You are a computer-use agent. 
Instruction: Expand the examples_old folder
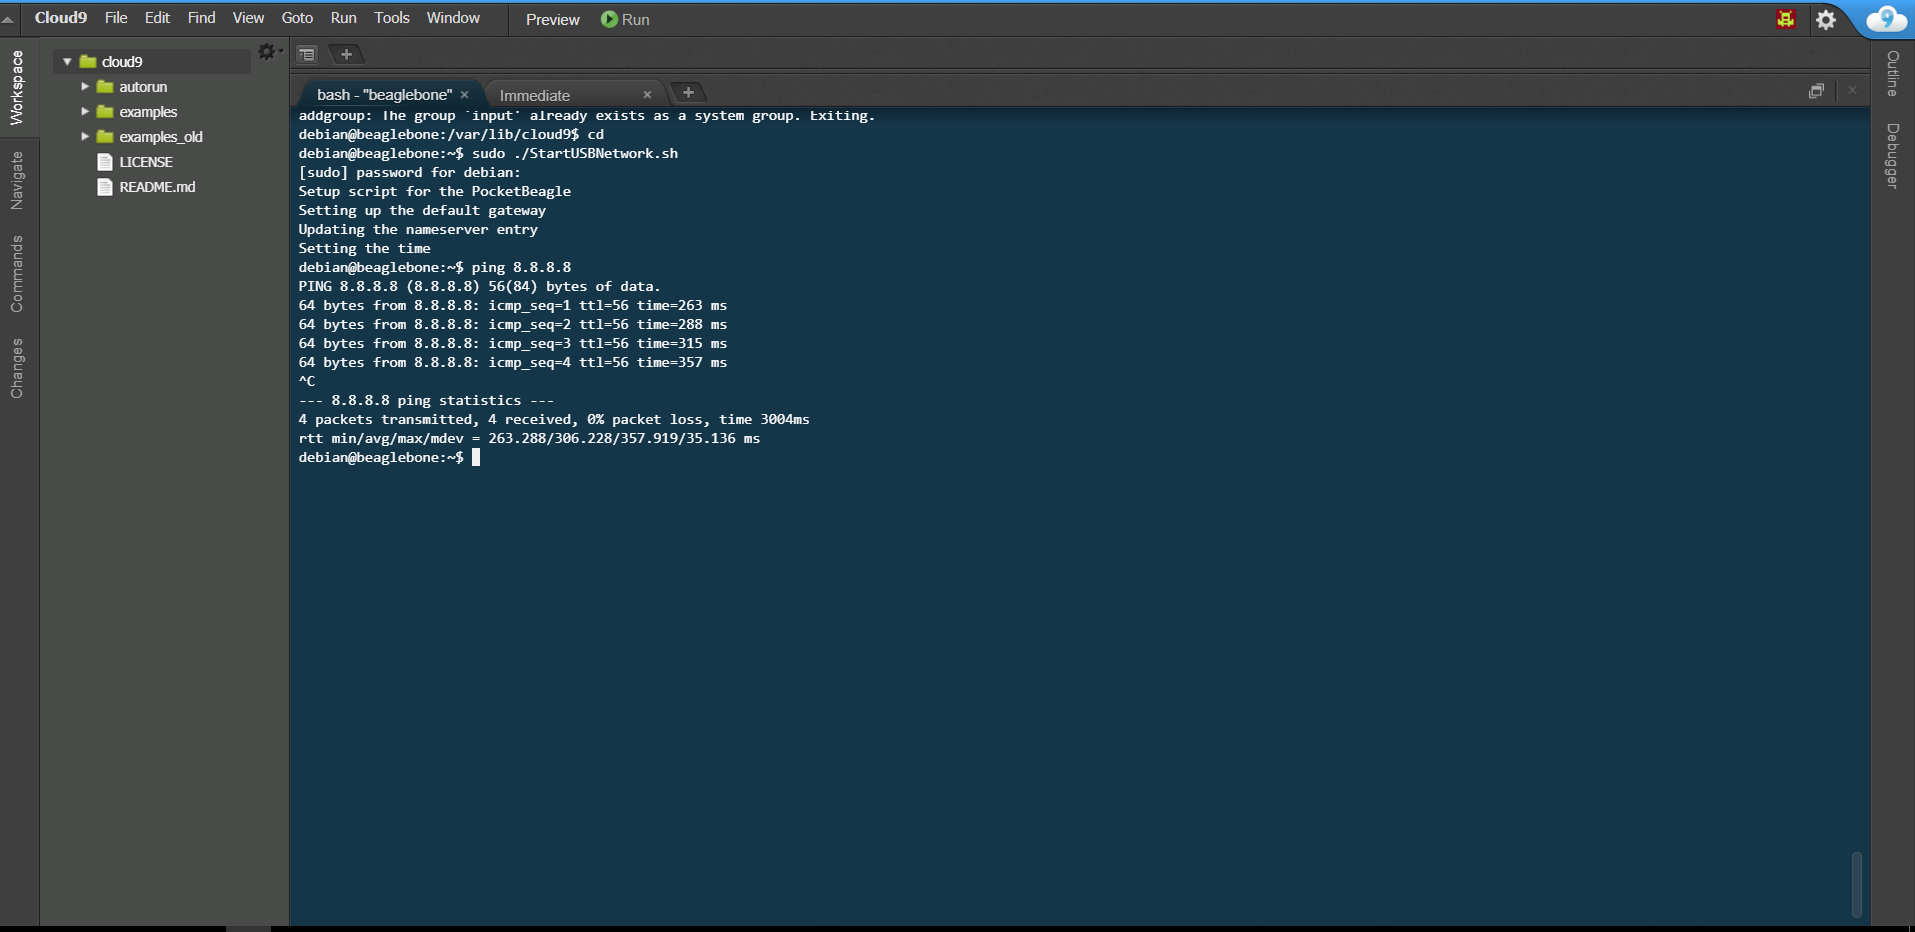(x=85, y=136)
